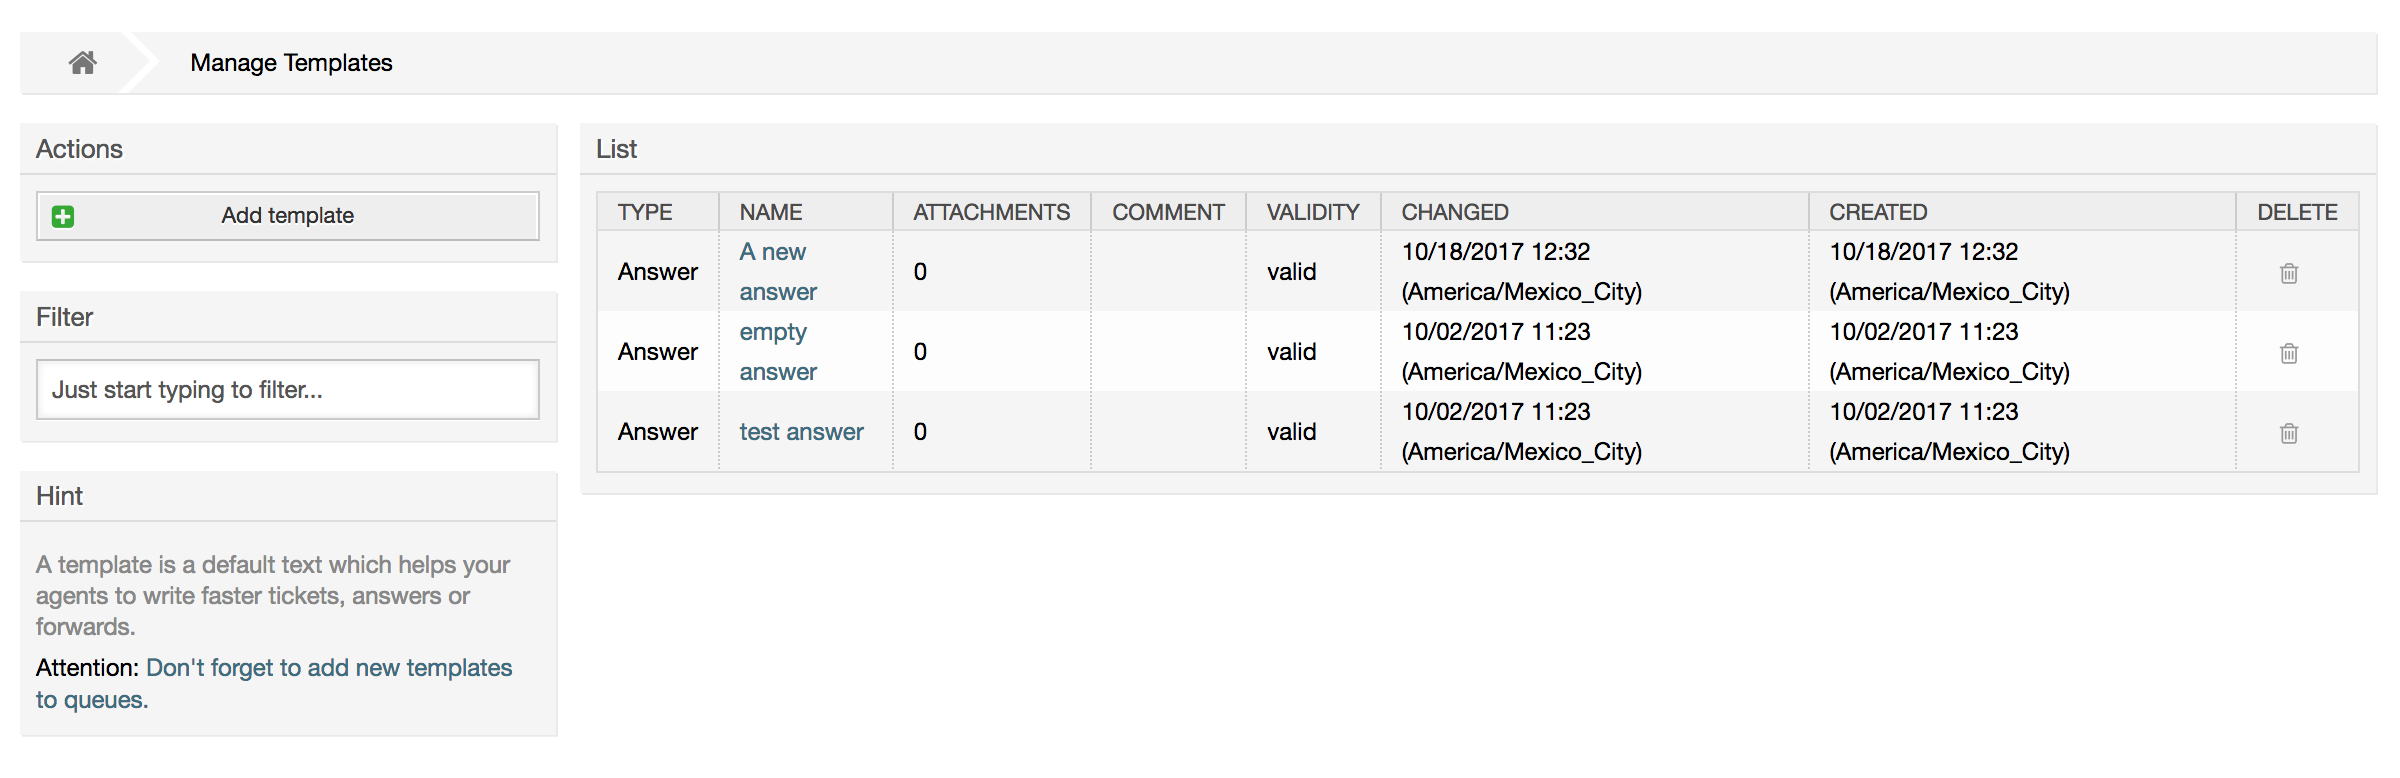
Task: Open the "test answer" template link
Action: (801, 432)
